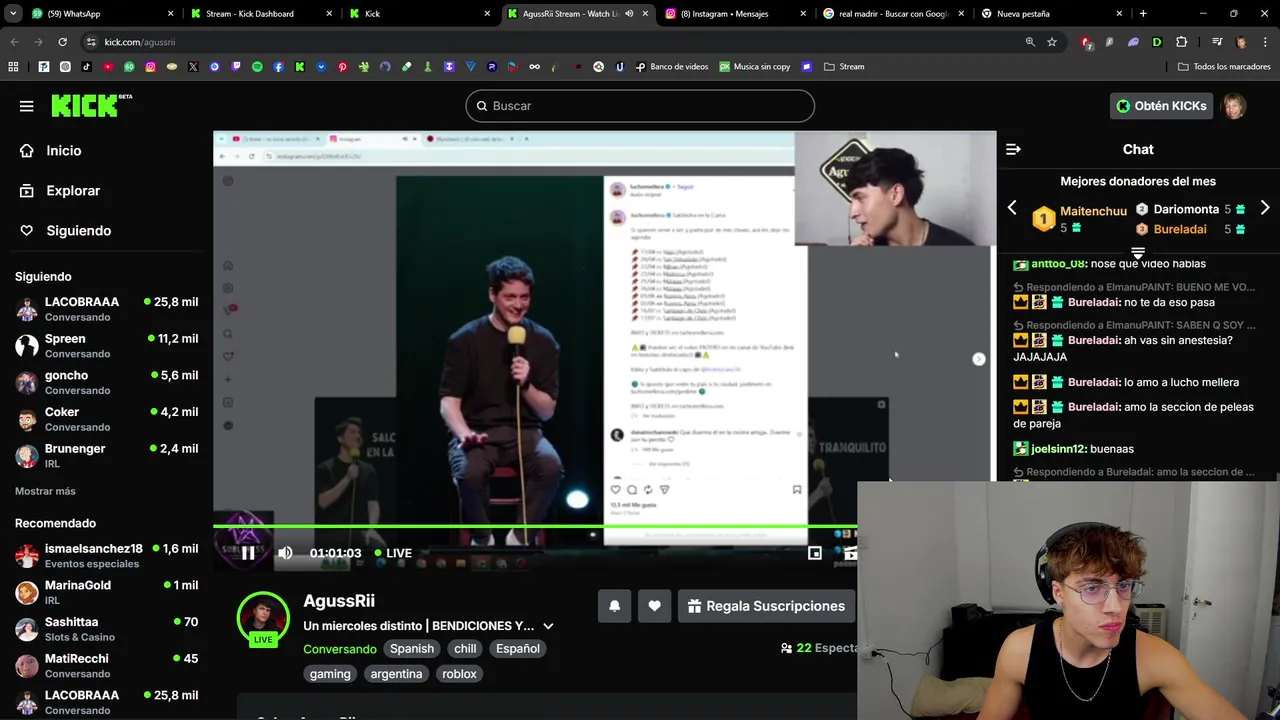Click top donor Maitenchuu

pos(1093,211)
